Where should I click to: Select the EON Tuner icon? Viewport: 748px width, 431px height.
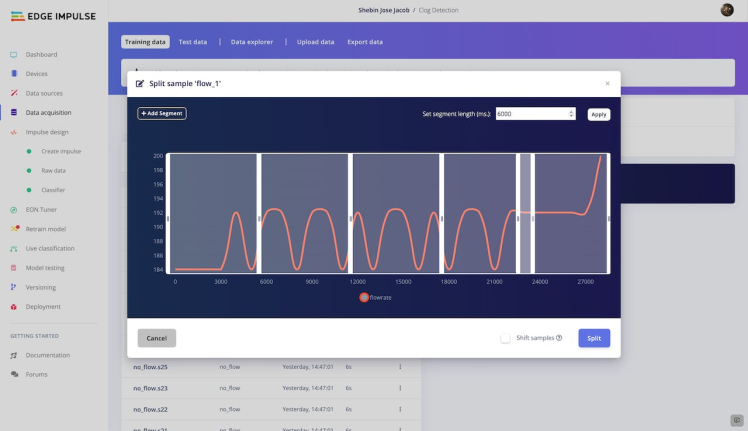(x=13, y=210)
